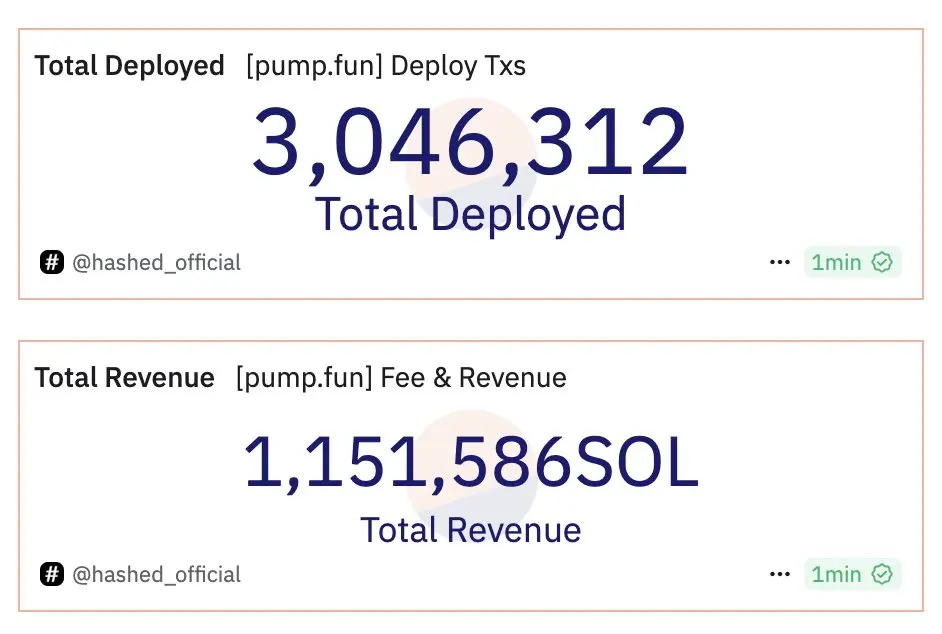The width and height of the screenshot is (942, 634).
Task: Open the Total Revenue card title
Action: (124, 378)
